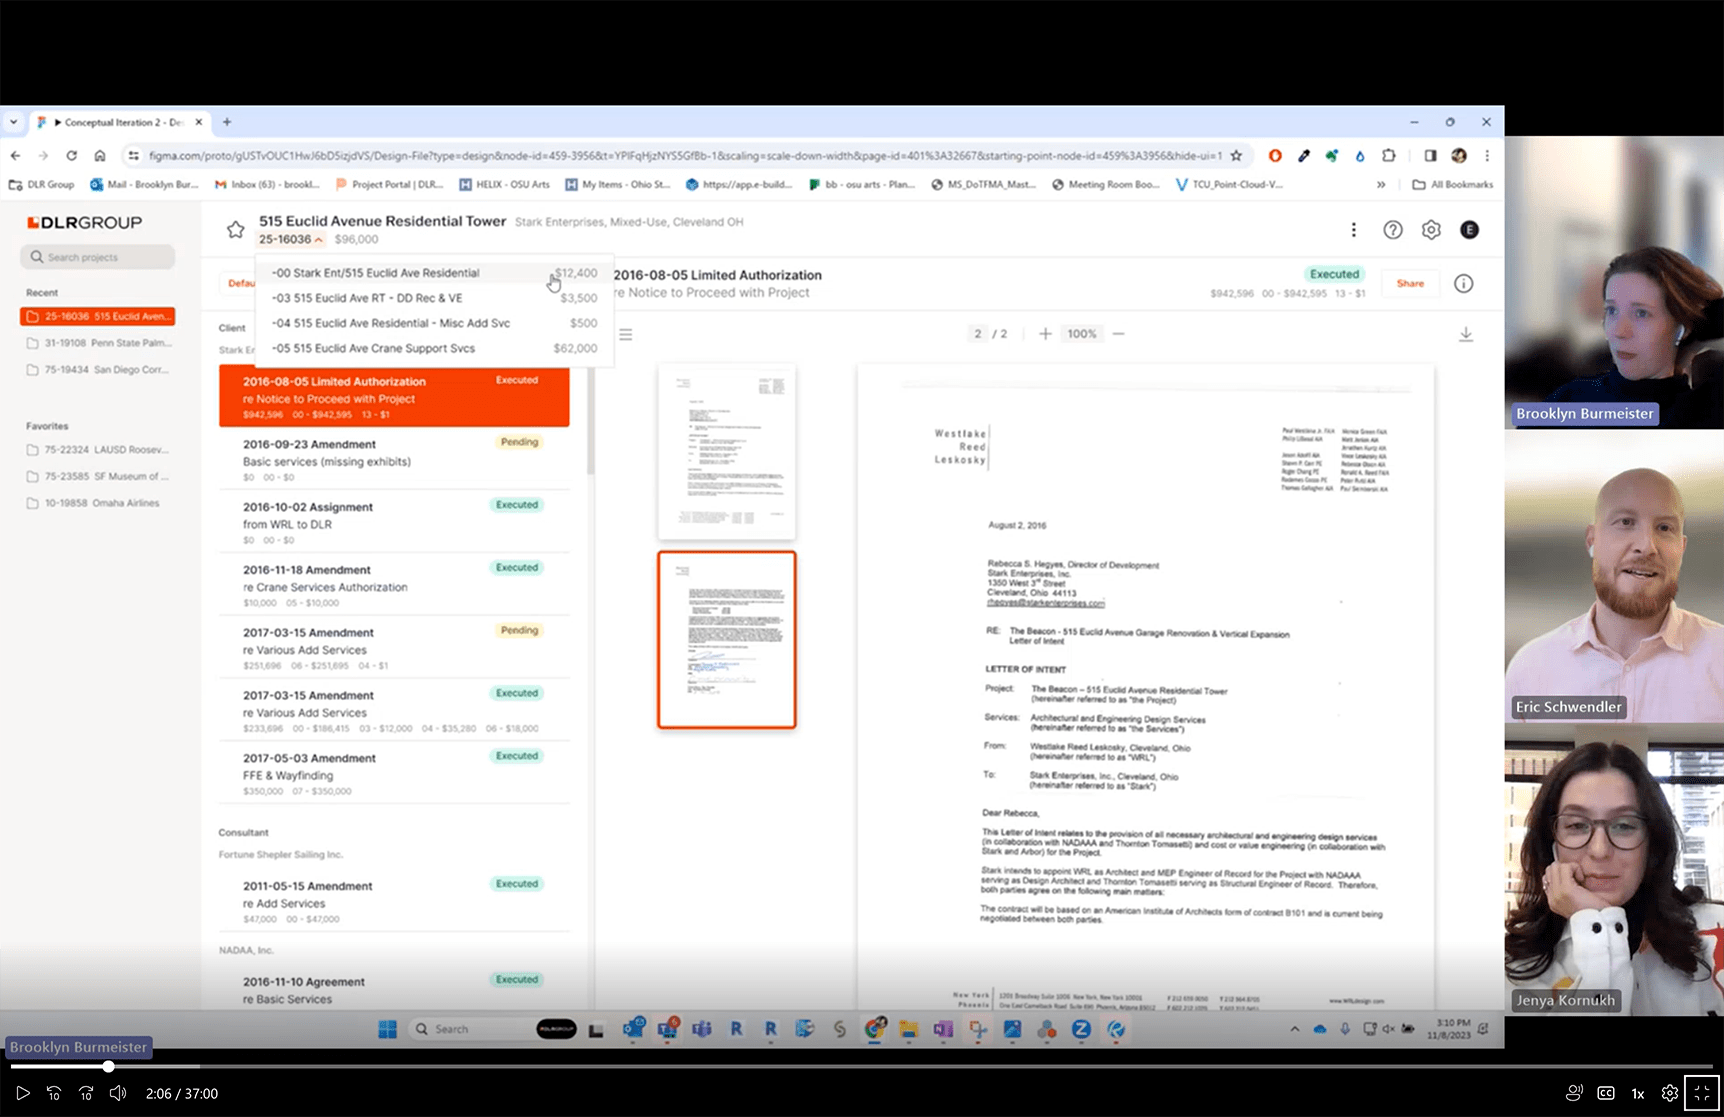Select -04 515 Euclid Ave Residential - Misc Add Svc
The image size is (1724, 1117).
(434, 323)
